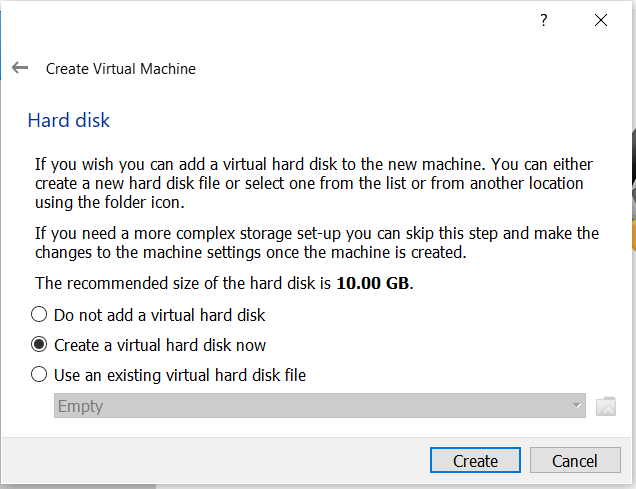Click the "Hard disk" section heading
Image resolution: width=636 pixels, height=489 pixels.
tap(68, 121)
